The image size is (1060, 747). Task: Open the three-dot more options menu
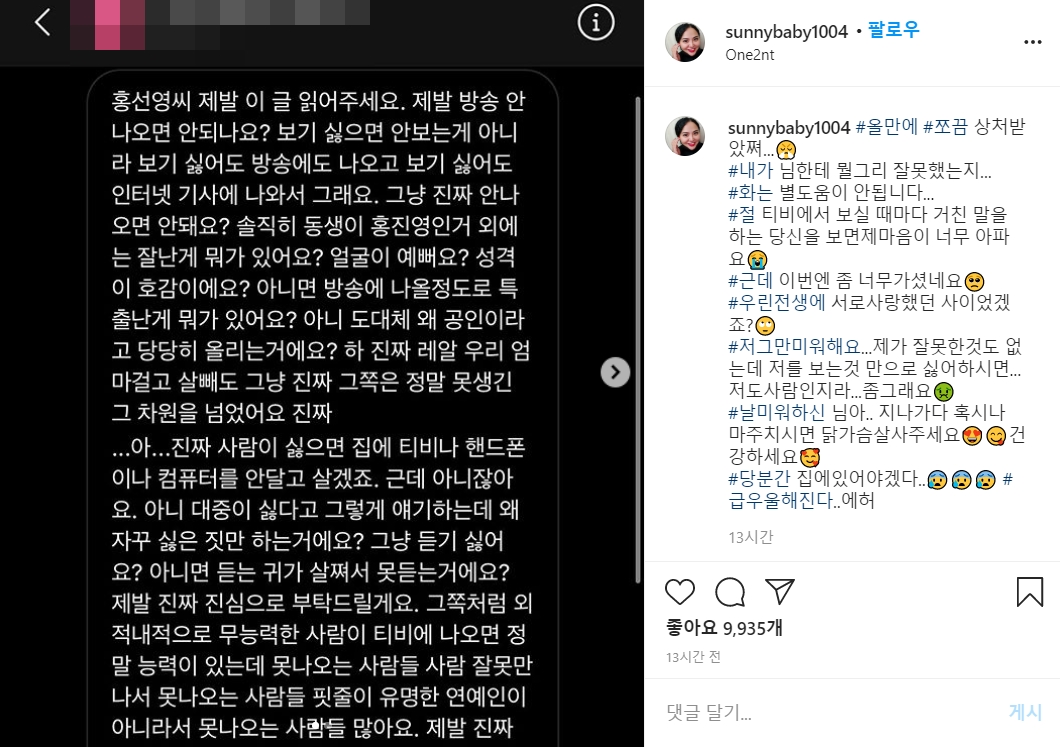click(1032, 42)
